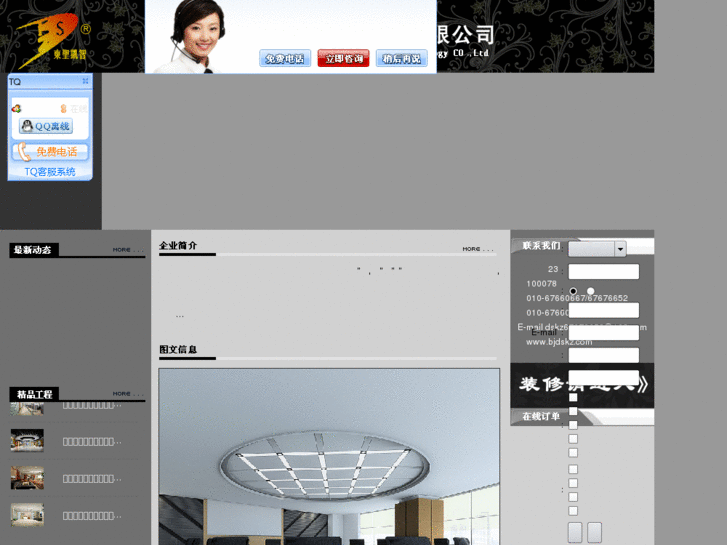Screen dimensions: 727x545
Task: Open the warm-toned lounge project thumbnail
Action: click(27, 478)
